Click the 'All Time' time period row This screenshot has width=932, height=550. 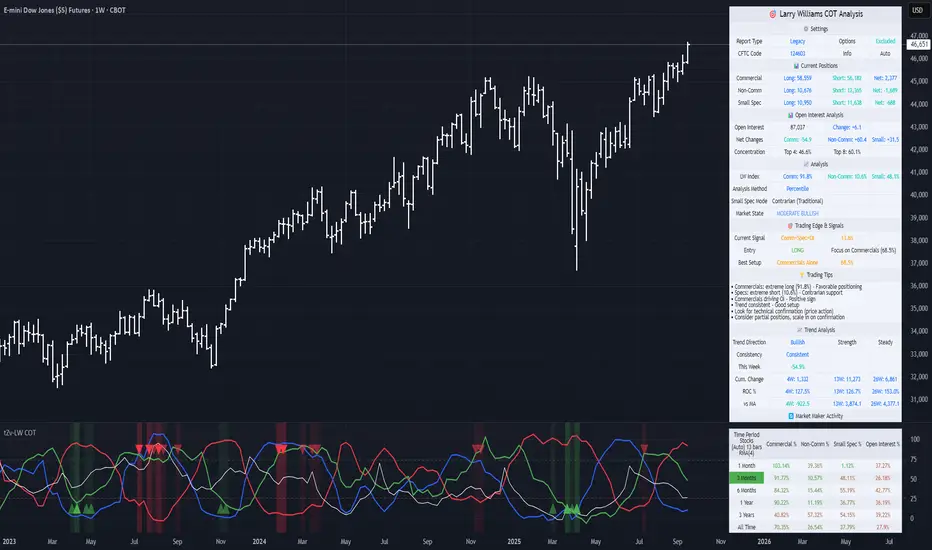pyautogui.click(x=815, y=527)
